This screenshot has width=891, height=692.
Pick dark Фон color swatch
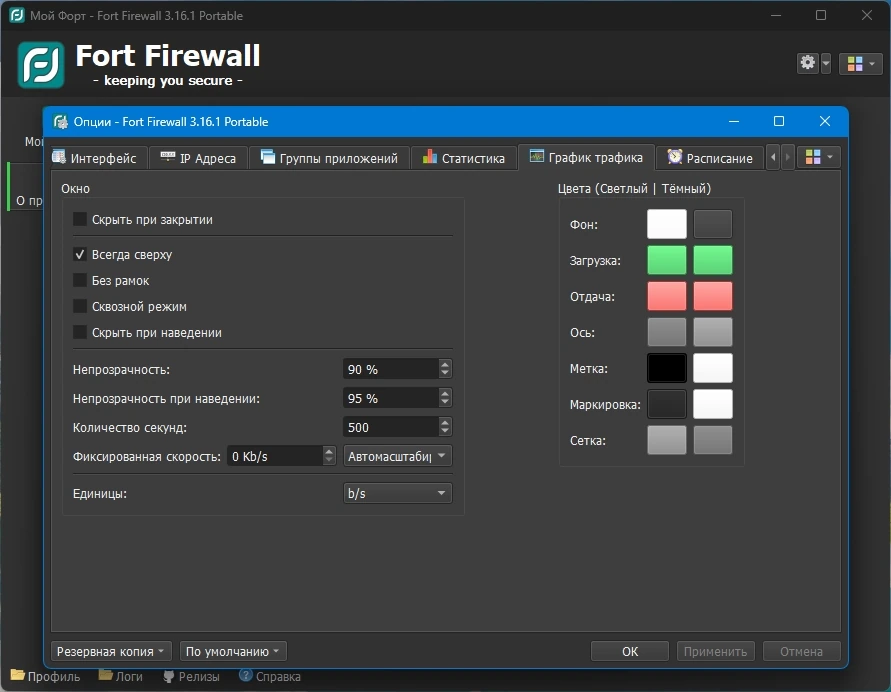[x=713, y=224]
